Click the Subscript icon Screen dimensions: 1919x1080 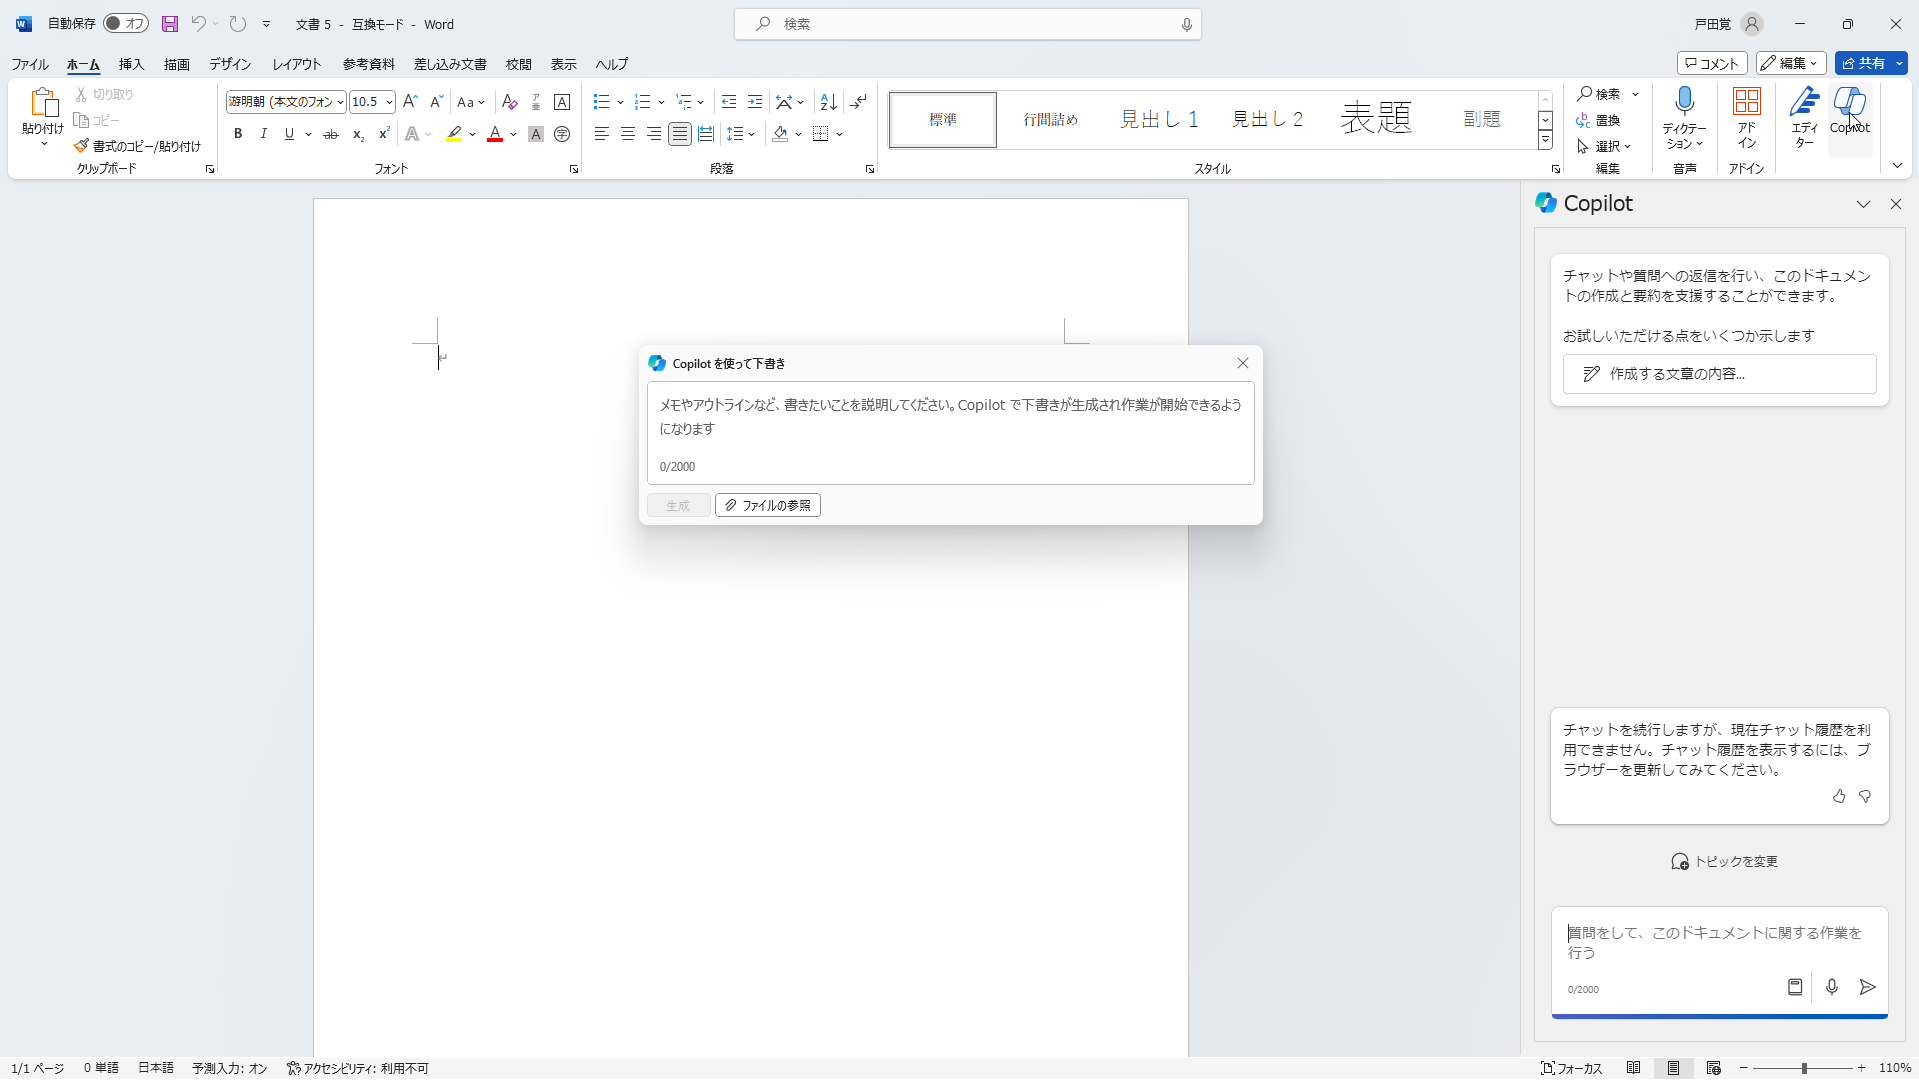pos(358,134)
